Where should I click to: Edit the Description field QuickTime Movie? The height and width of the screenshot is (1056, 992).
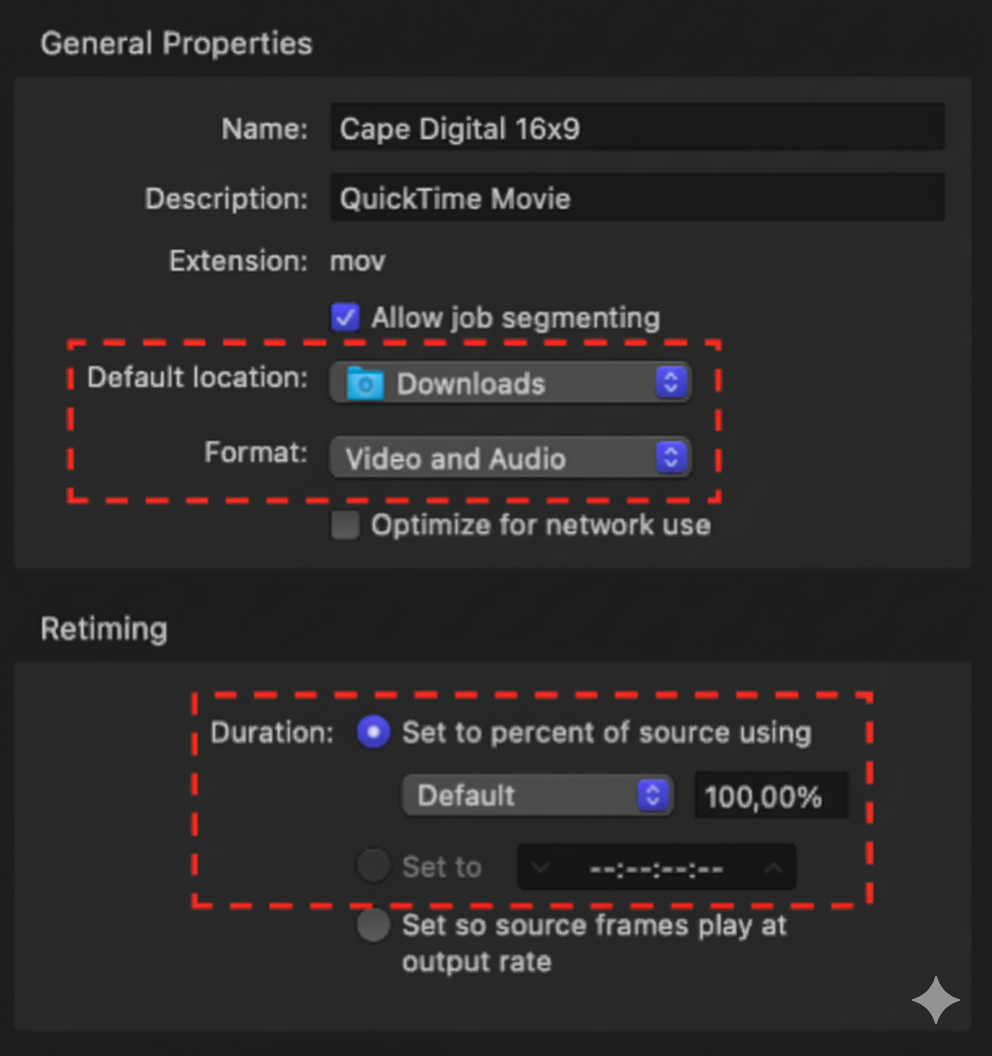click(637, 198)
